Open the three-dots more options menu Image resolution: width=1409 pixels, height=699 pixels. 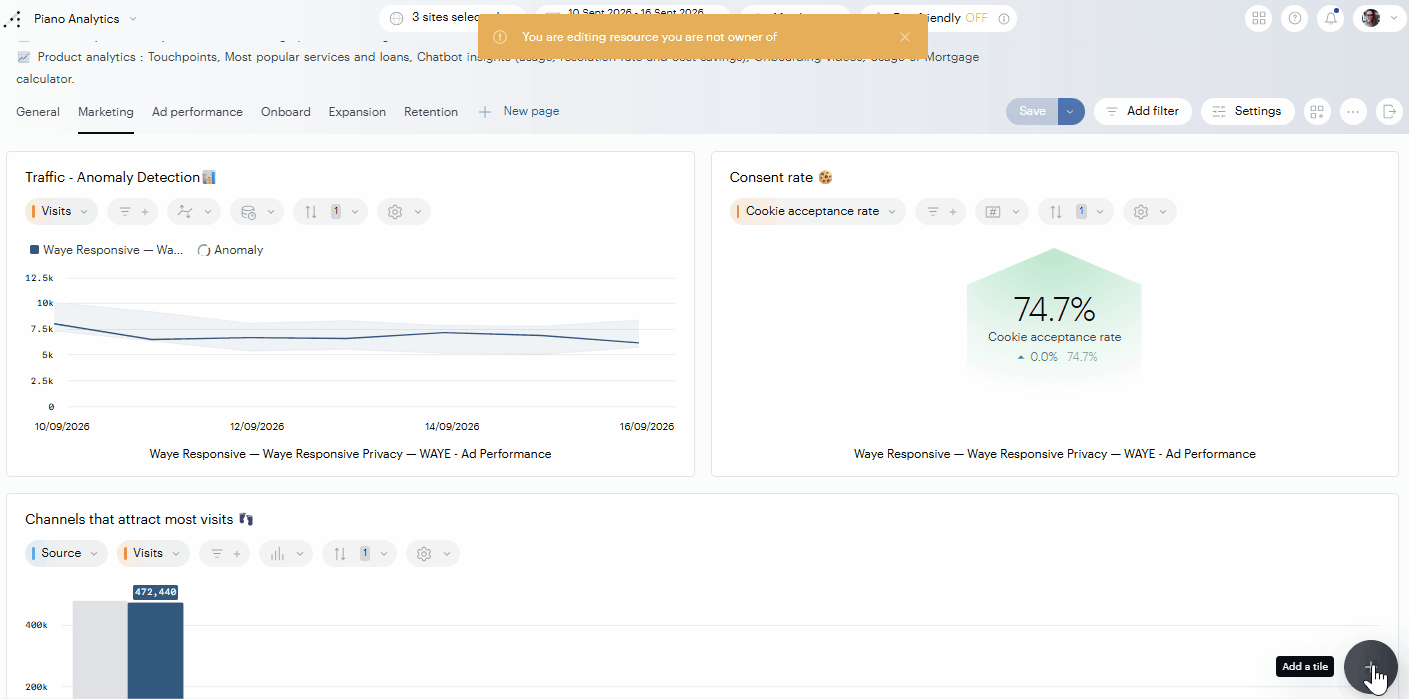[1353, 112]
